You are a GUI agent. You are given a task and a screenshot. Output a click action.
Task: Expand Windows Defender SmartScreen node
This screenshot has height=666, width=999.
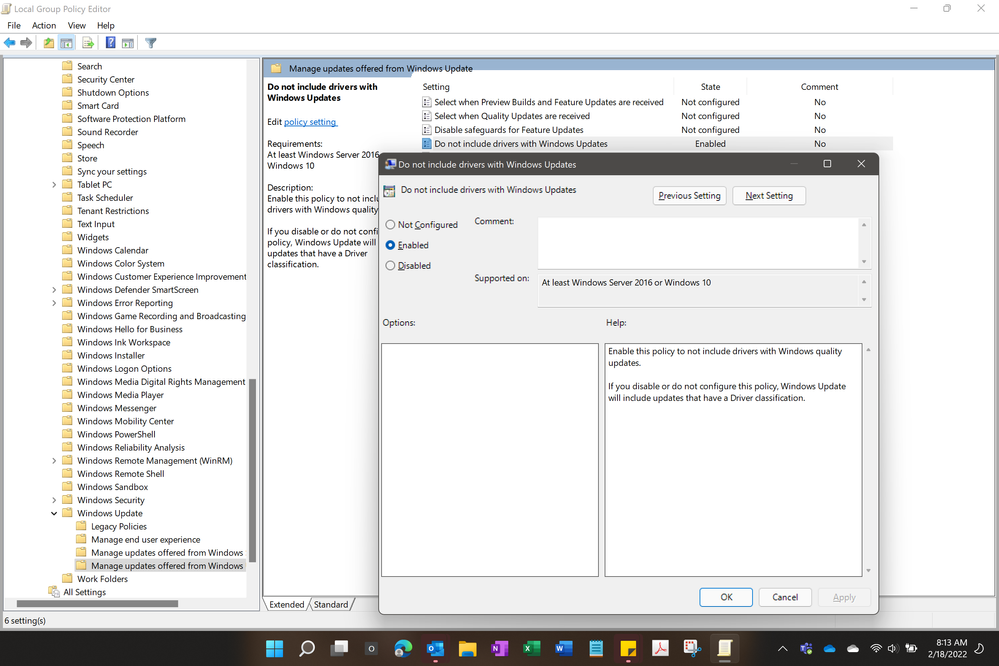click(x=54, y=290)
